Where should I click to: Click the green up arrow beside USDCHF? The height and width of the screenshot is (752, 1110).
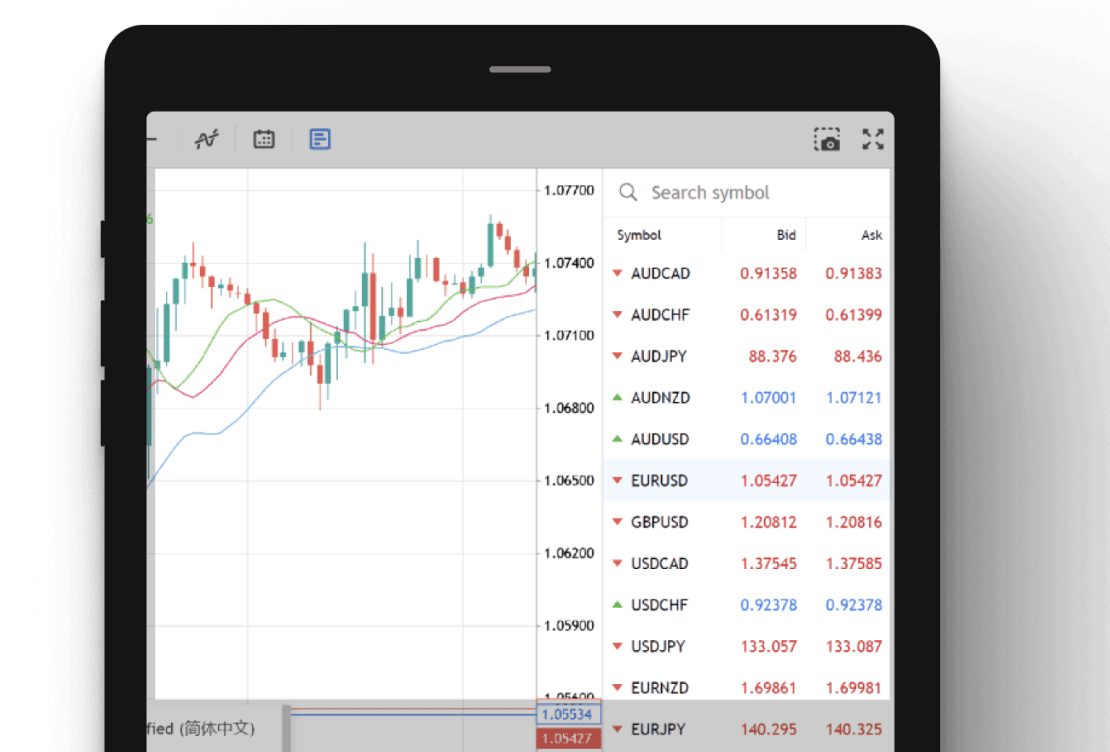tap(617, 604)
